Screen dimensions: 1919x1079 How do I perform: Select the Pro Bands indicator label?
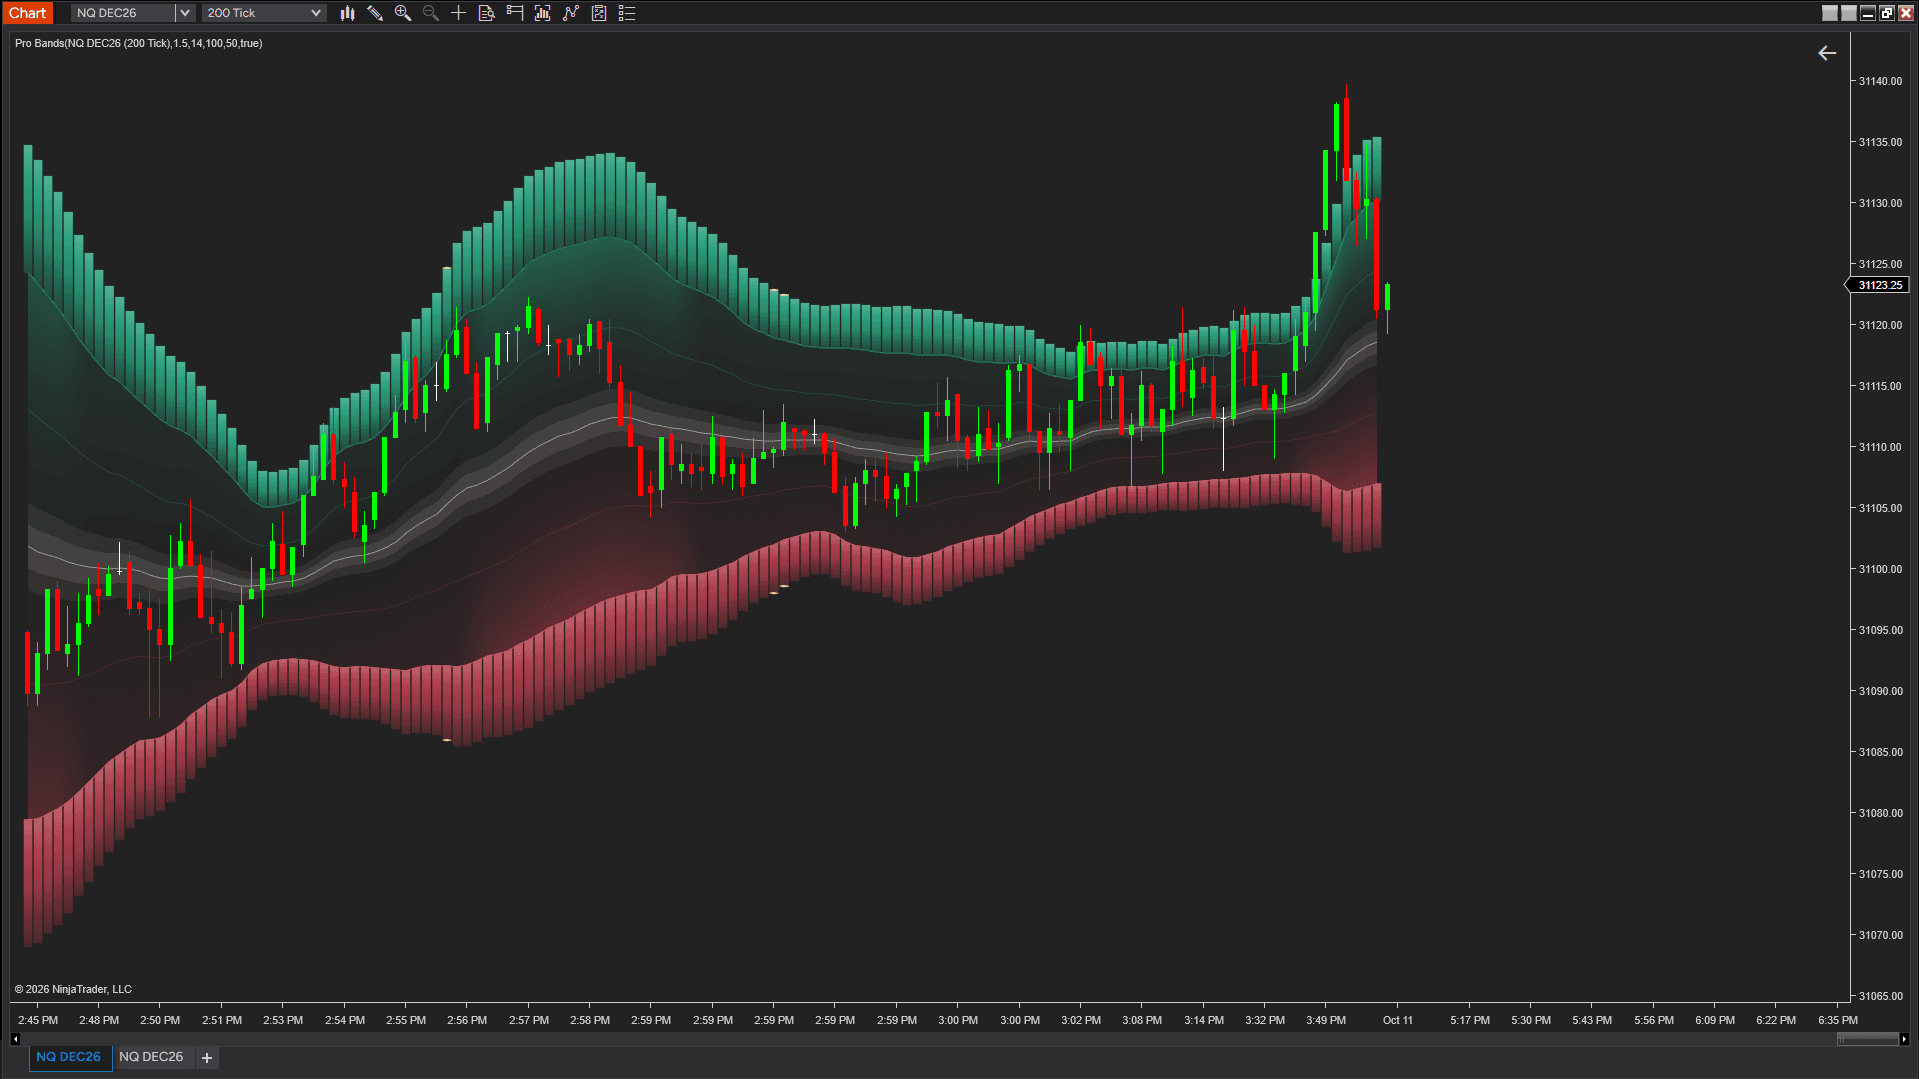(x=139, y=43)
